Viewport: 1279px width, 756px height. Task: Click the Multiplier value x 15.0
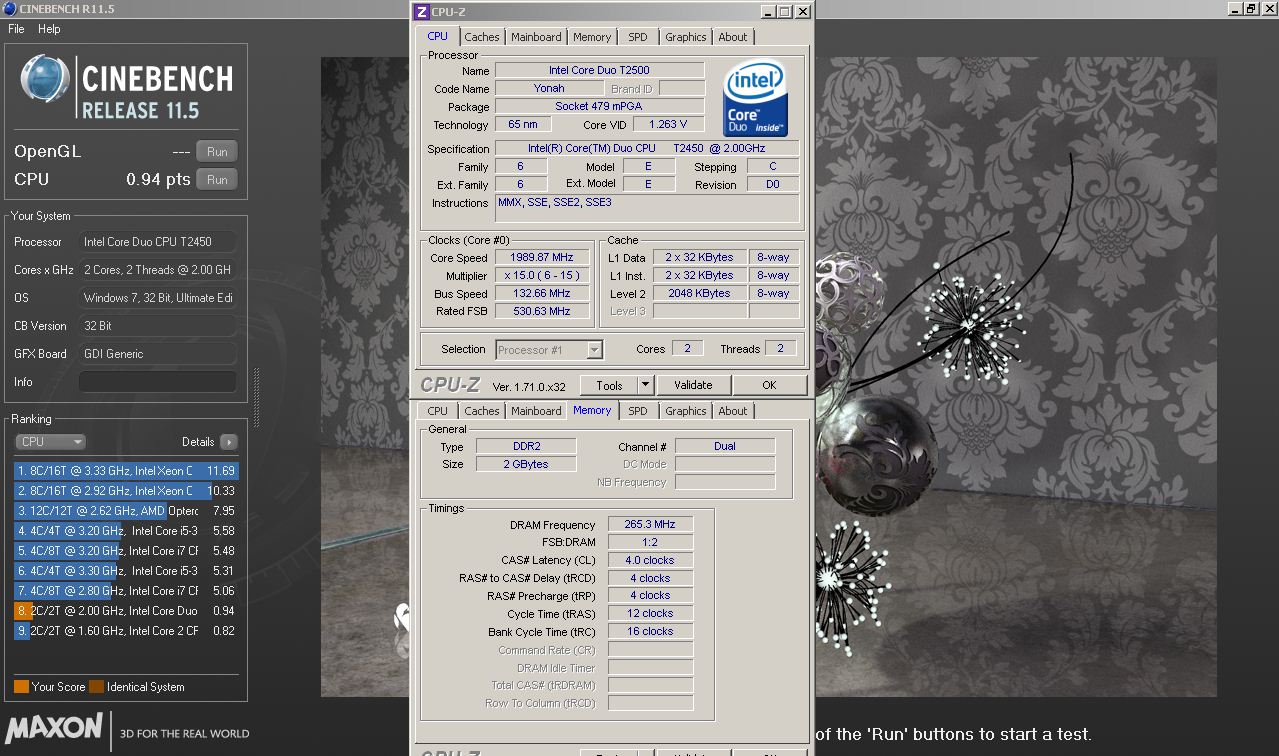click(541, 276)
